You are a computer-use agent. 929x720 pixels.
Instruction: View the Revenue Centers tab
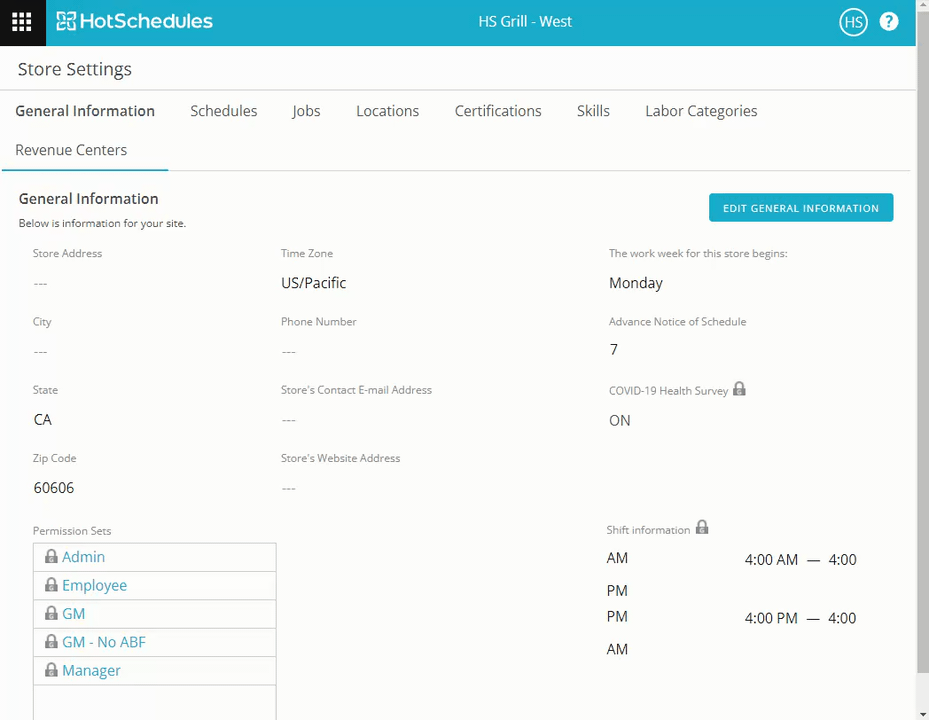[x=71, y=150]
